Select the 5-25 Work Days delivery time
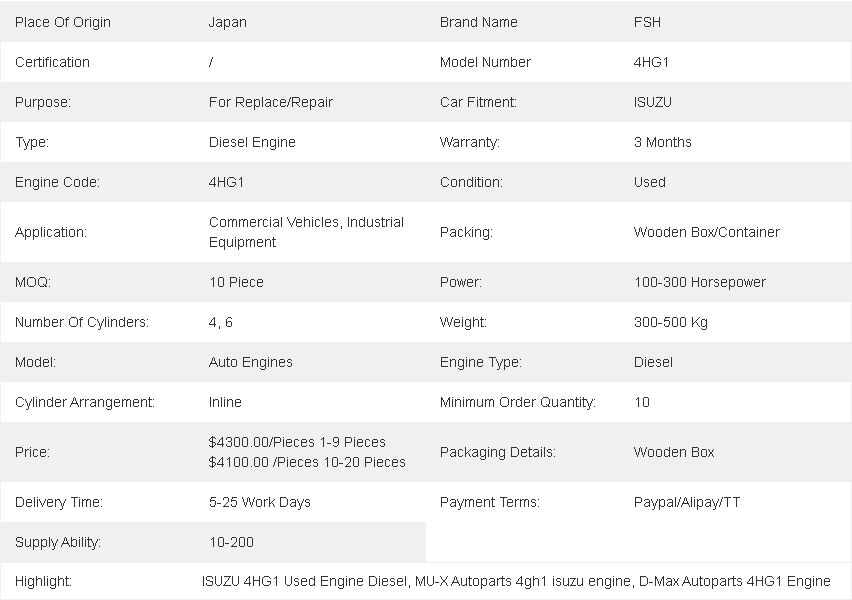 tap(260, 502)
